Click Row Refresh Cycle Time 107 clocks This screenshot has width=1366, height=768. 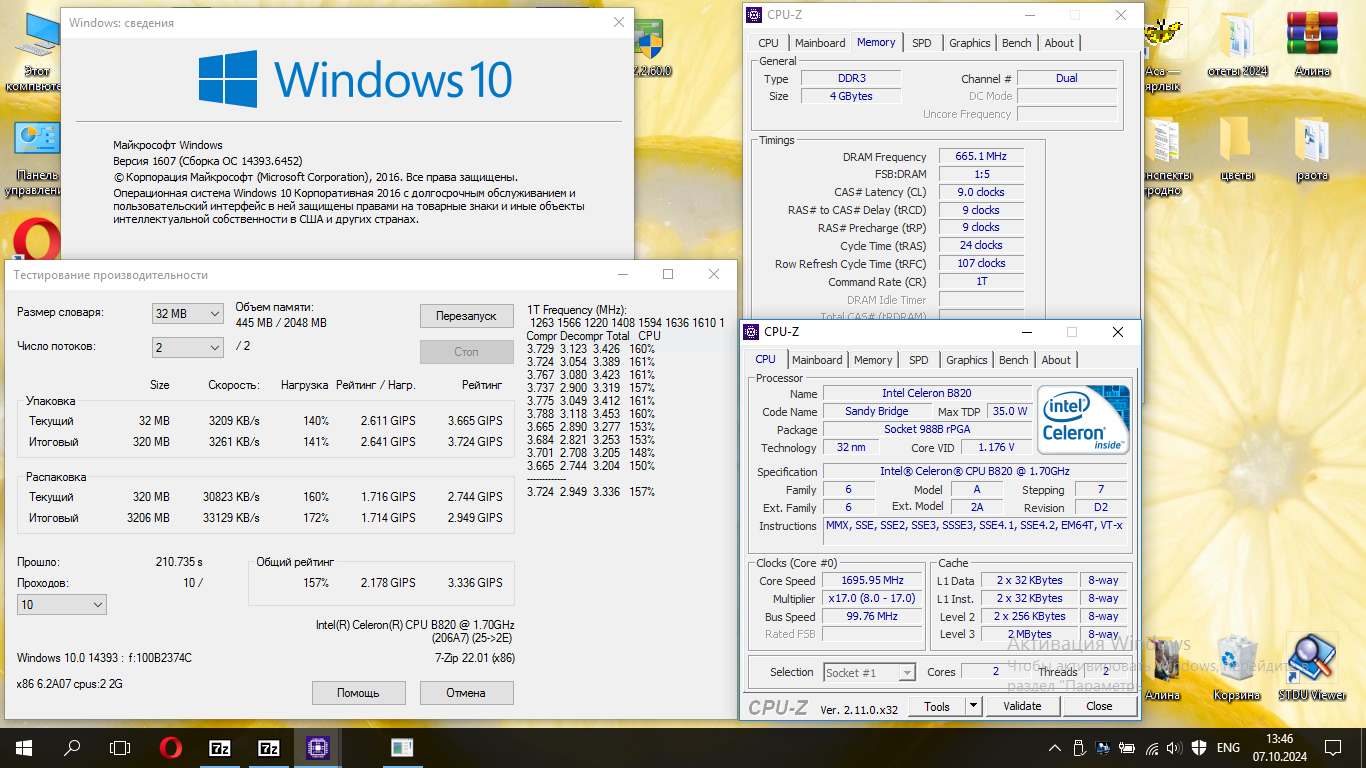[981, 264]
